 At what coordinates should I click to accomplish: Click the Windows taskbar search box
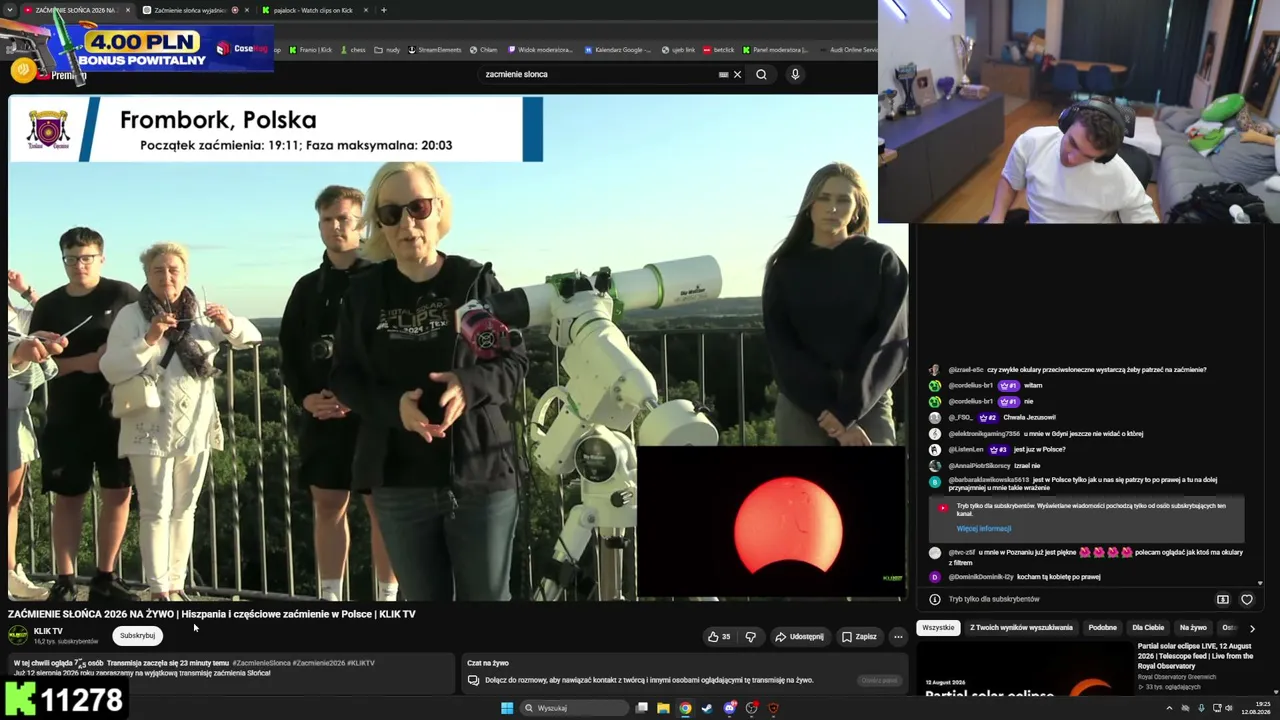[x=573, y=708]
